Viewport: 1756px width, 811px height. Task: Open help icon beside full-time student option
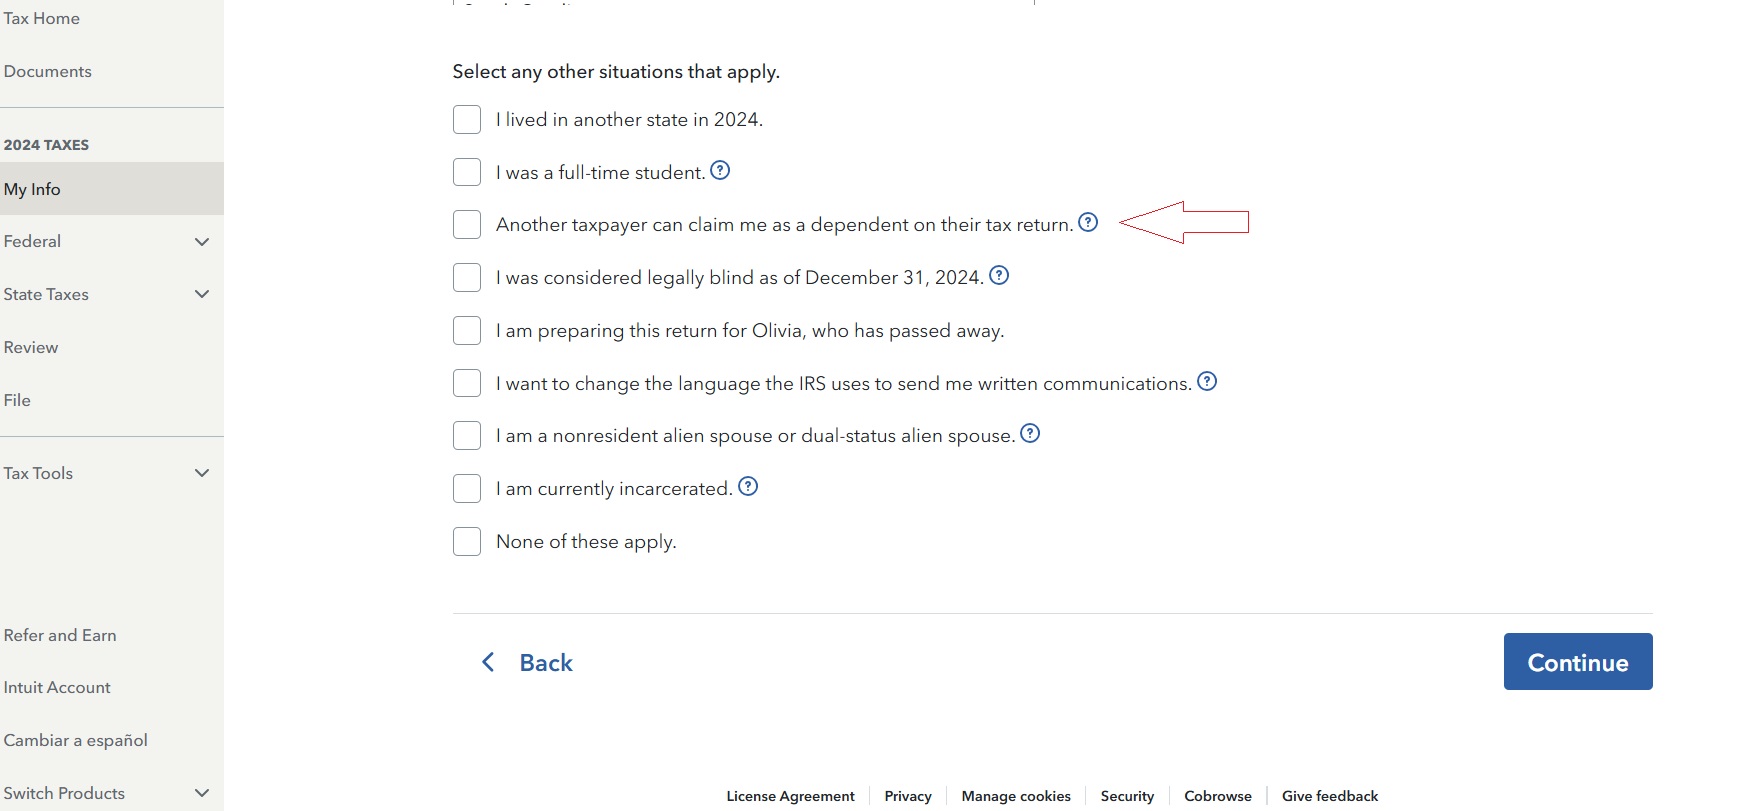click(x=720, y=170)
